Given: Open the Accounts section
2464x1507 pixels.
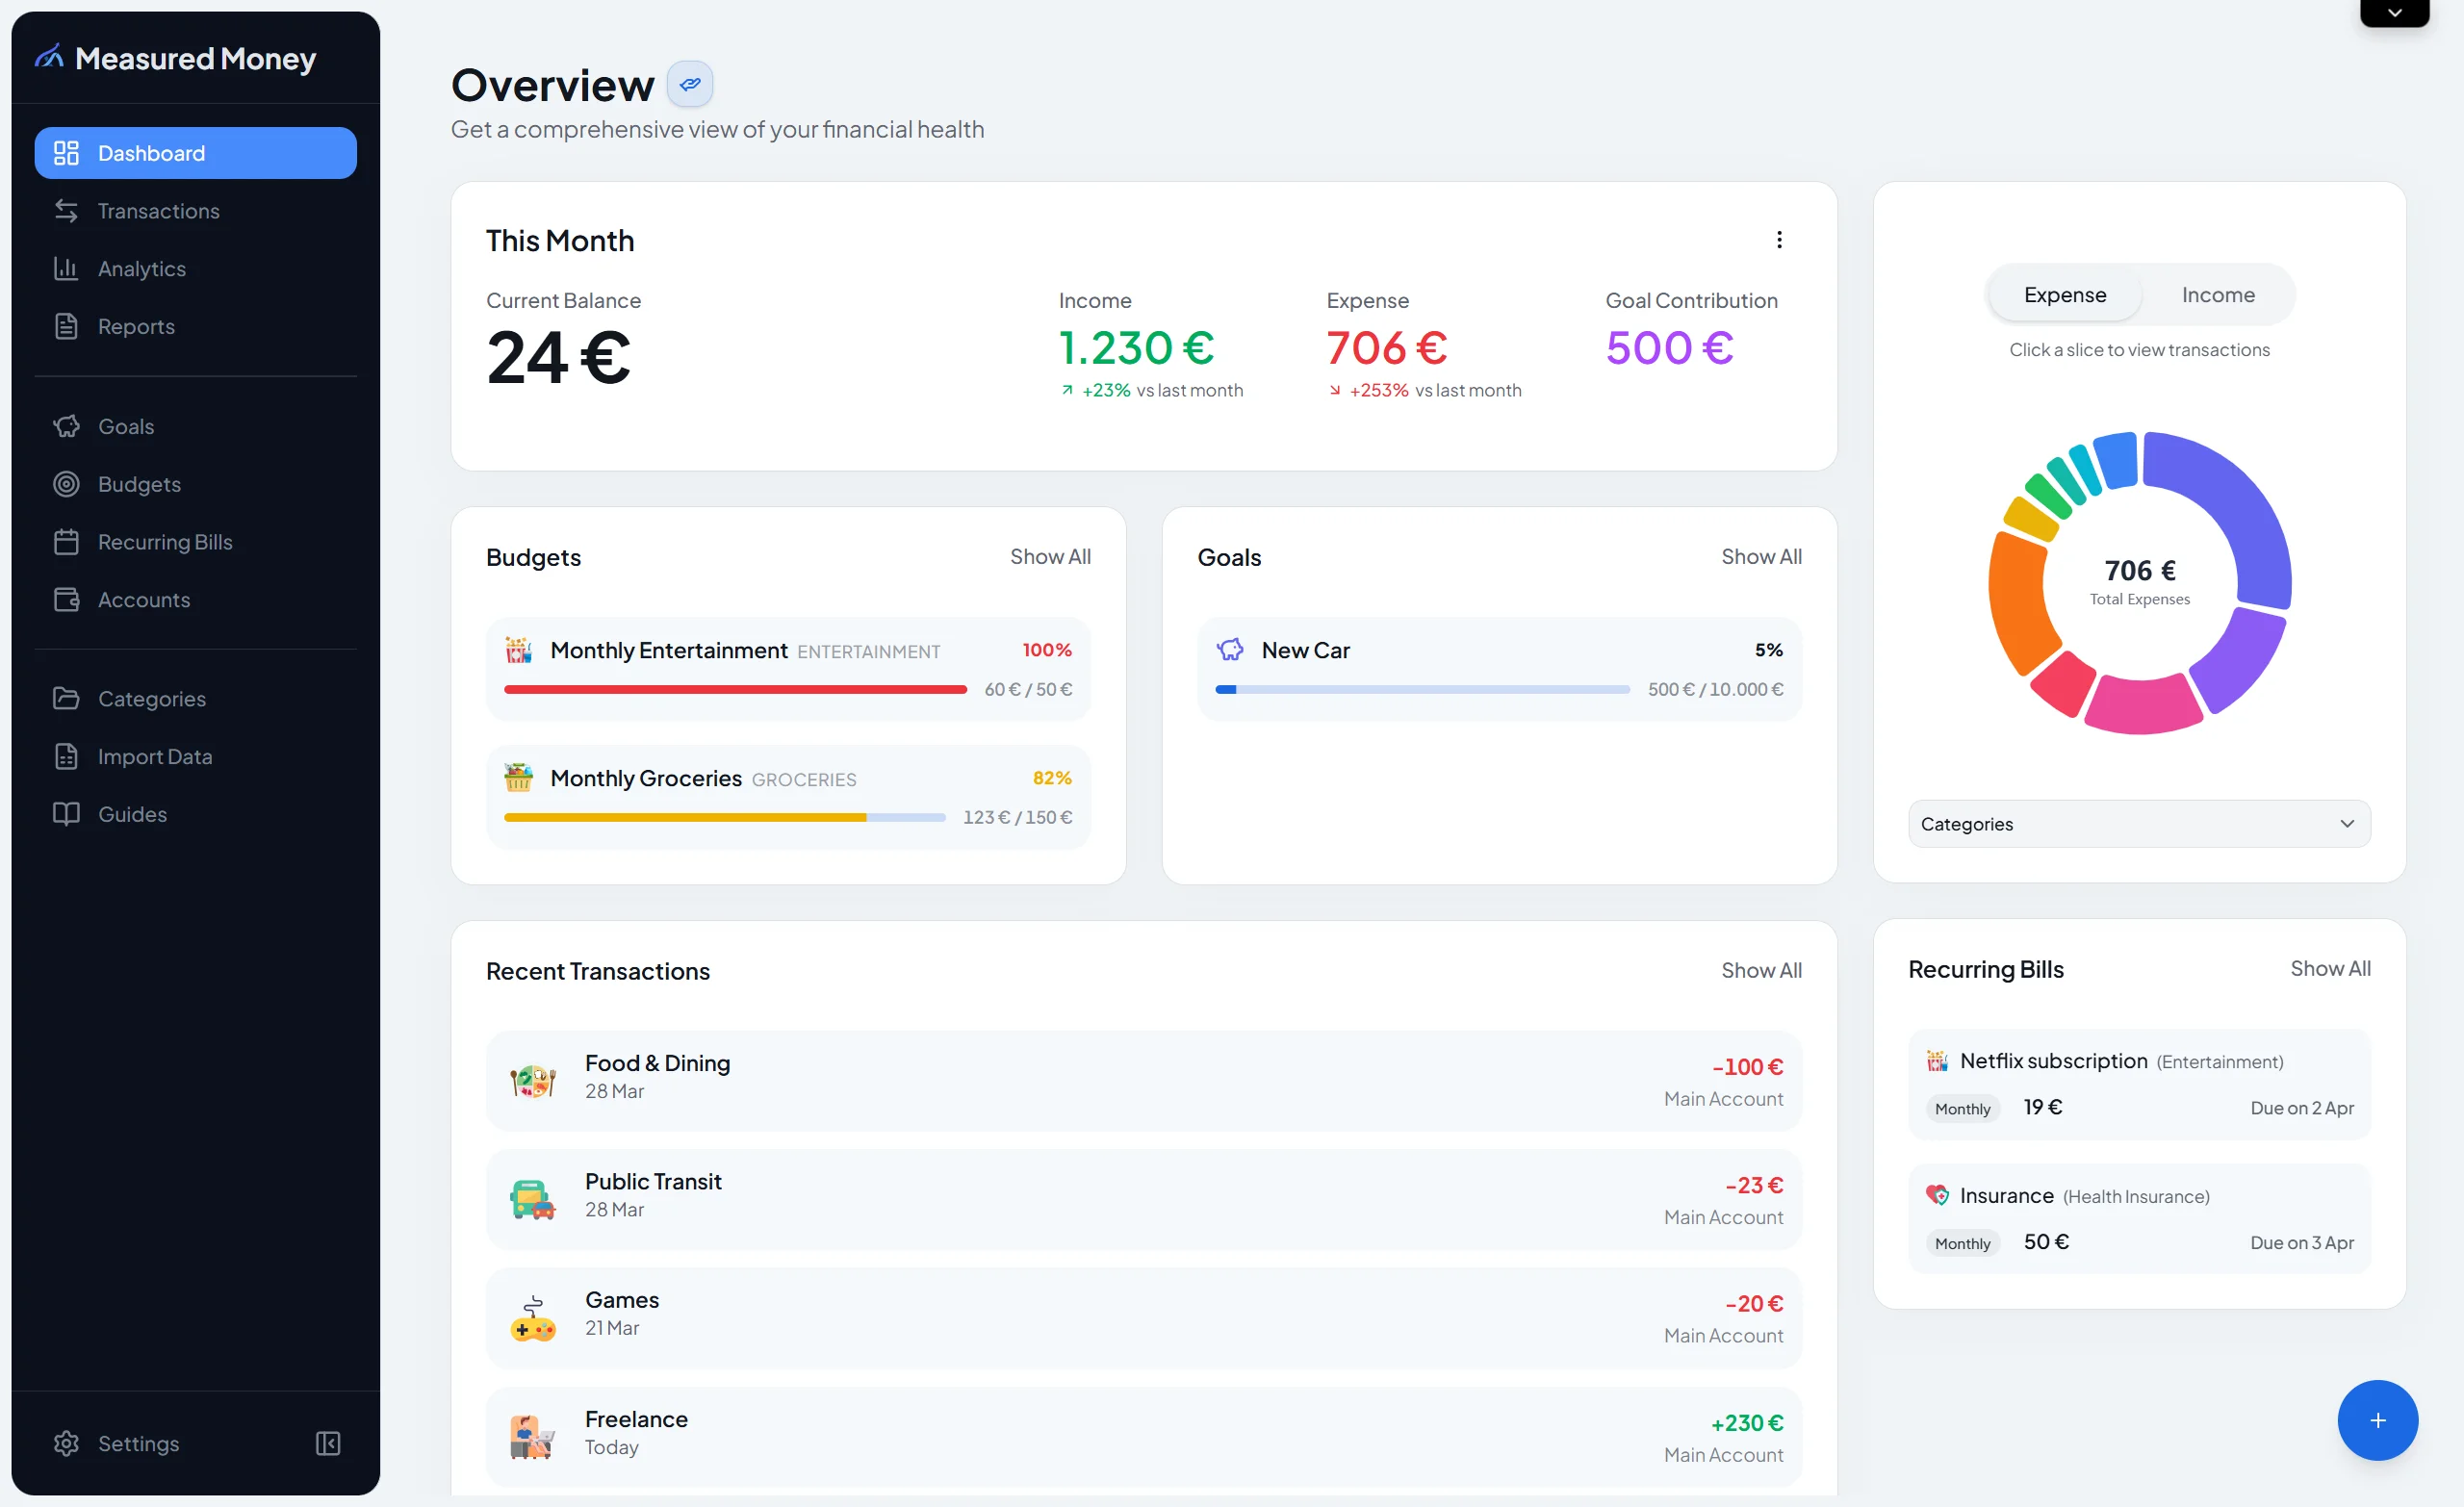Looking at the screenshot, I should [144, 599].
